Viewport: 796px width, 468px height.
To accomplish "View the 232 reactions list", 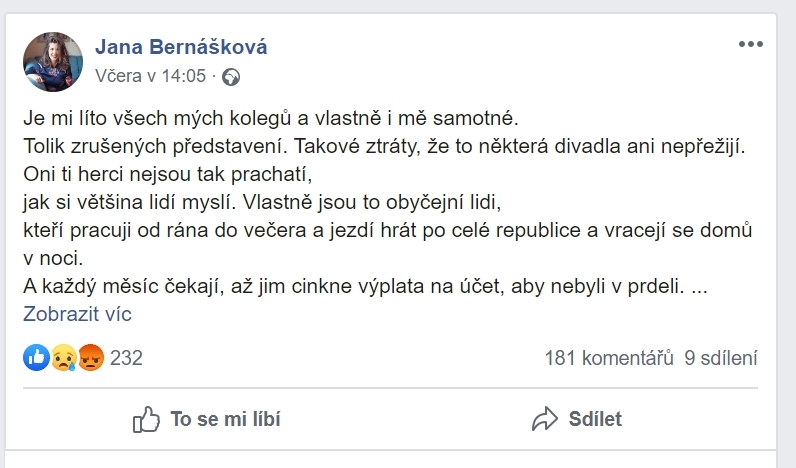I will click(x=126, y=358).
